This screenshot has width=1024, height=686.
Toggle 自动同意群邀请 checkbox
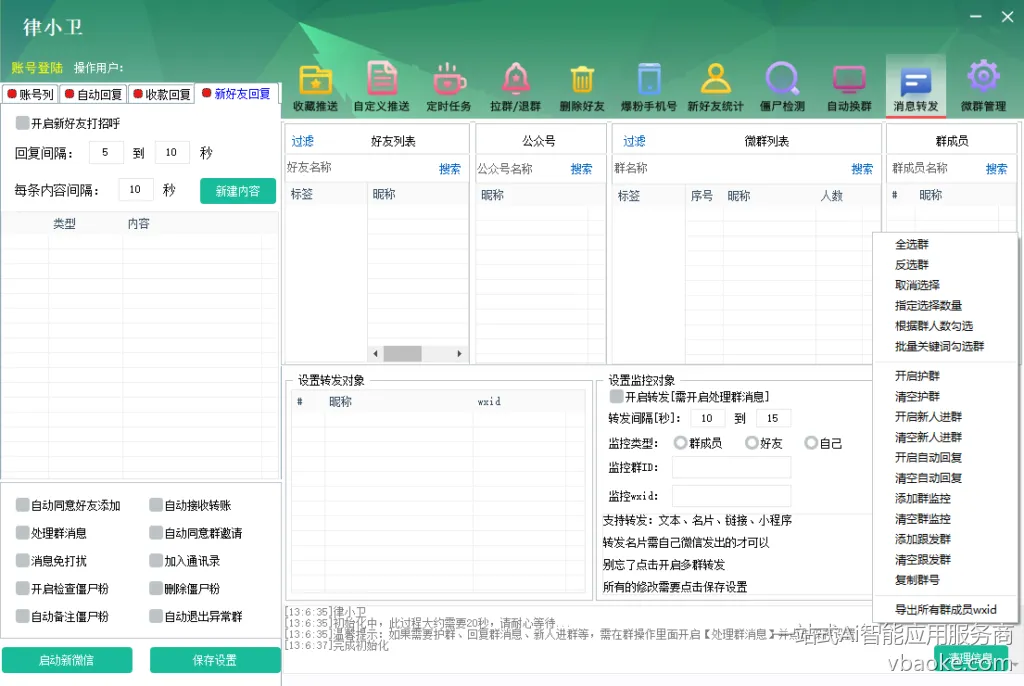(156, 532)
